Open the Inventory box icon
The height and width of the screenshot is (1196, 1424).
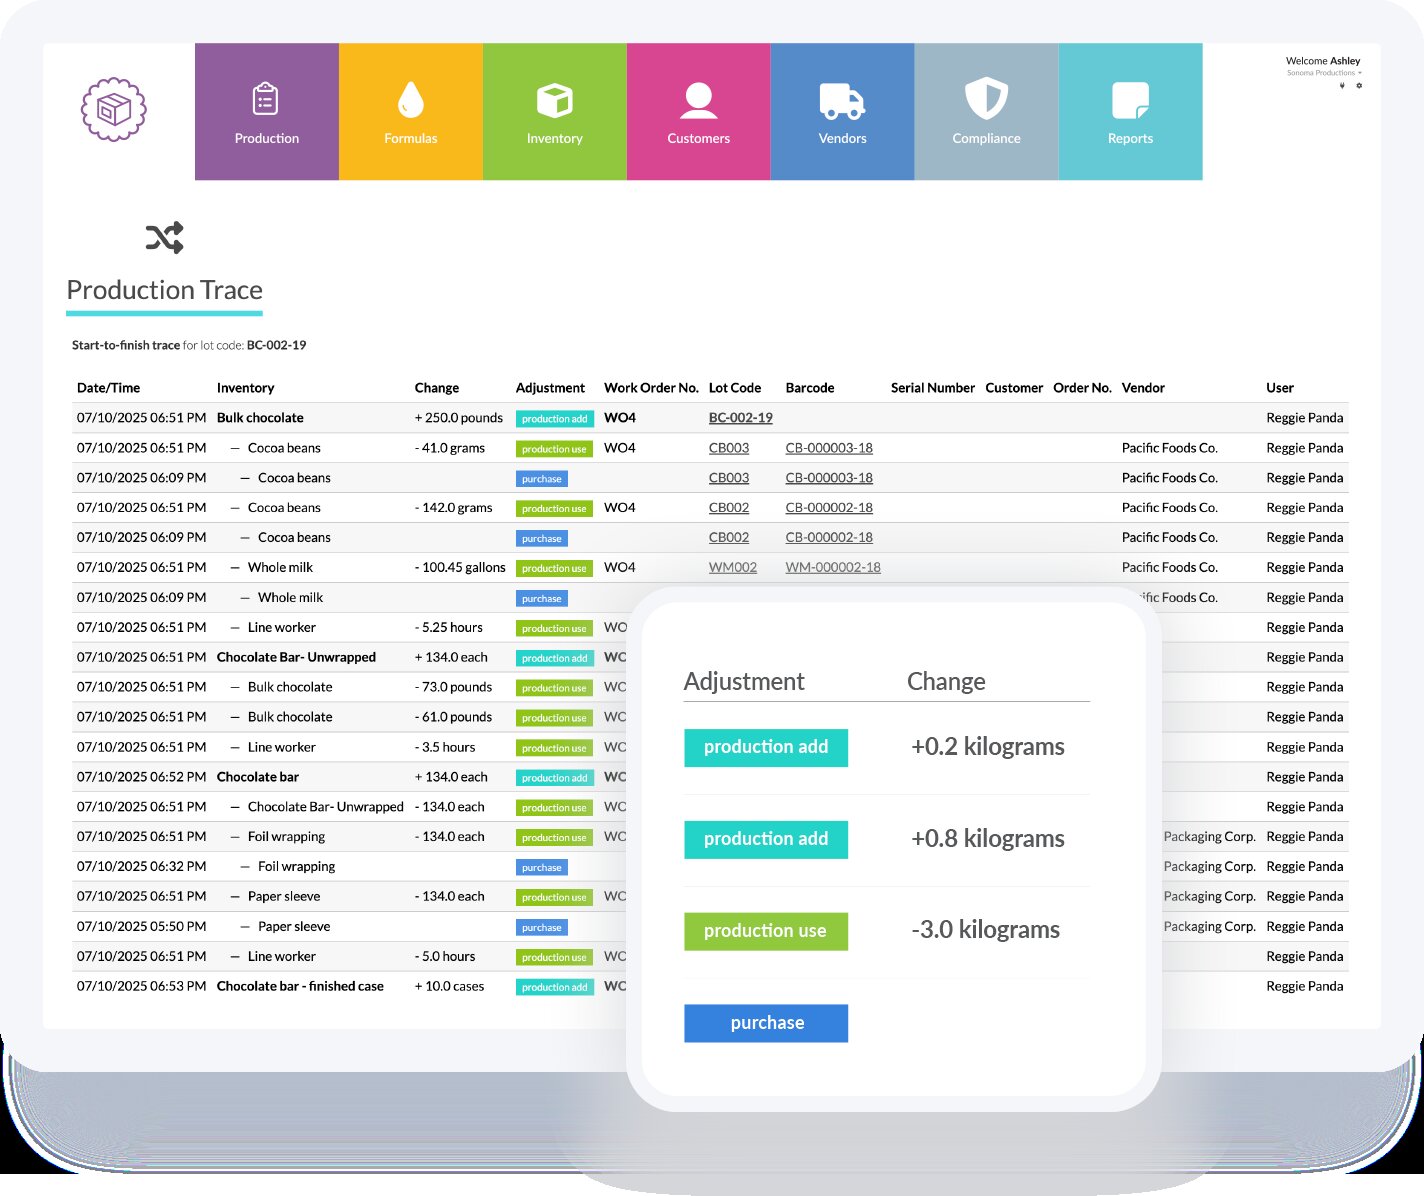[x=554, y=100]
